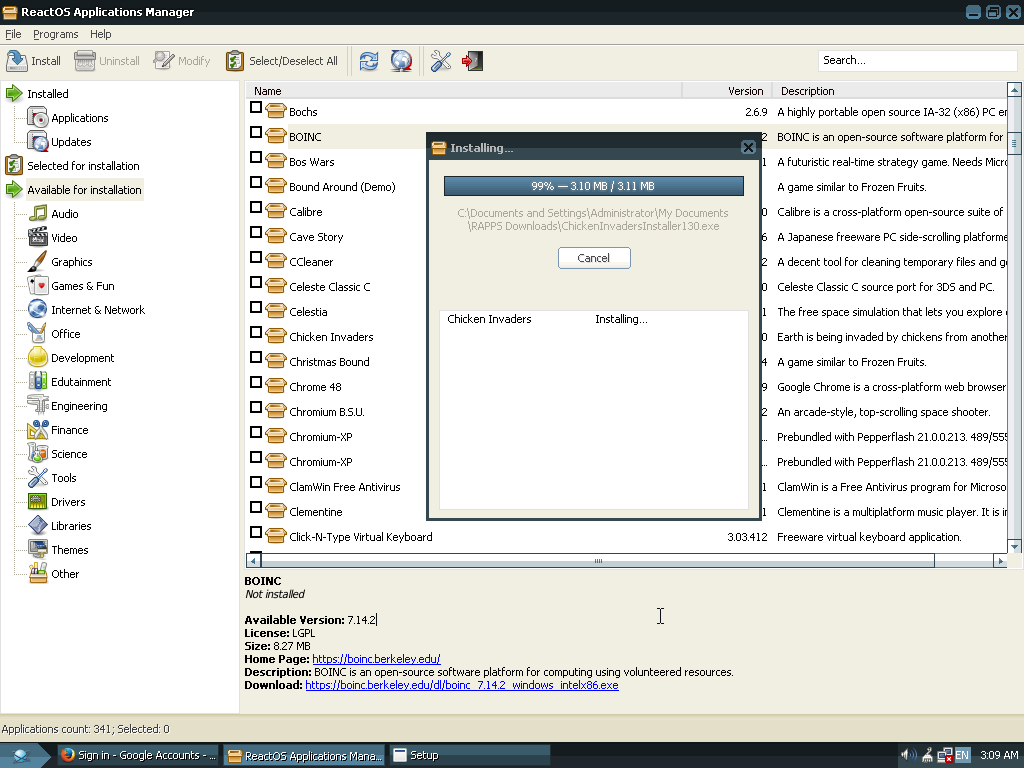Check the BOINC checkbox
This screenshot has height=768, width=1024.
[256, 133]
